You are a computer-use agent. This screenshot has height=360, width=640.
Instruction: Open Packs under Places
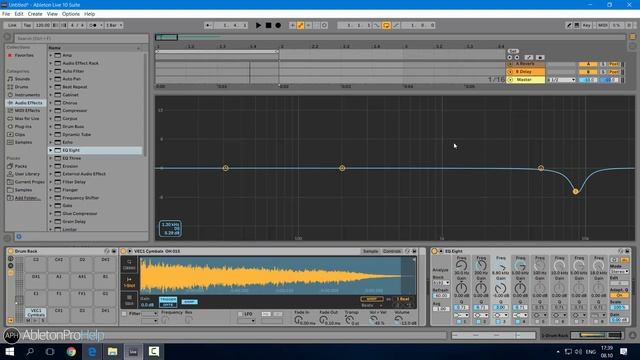[x=20, y=166]
